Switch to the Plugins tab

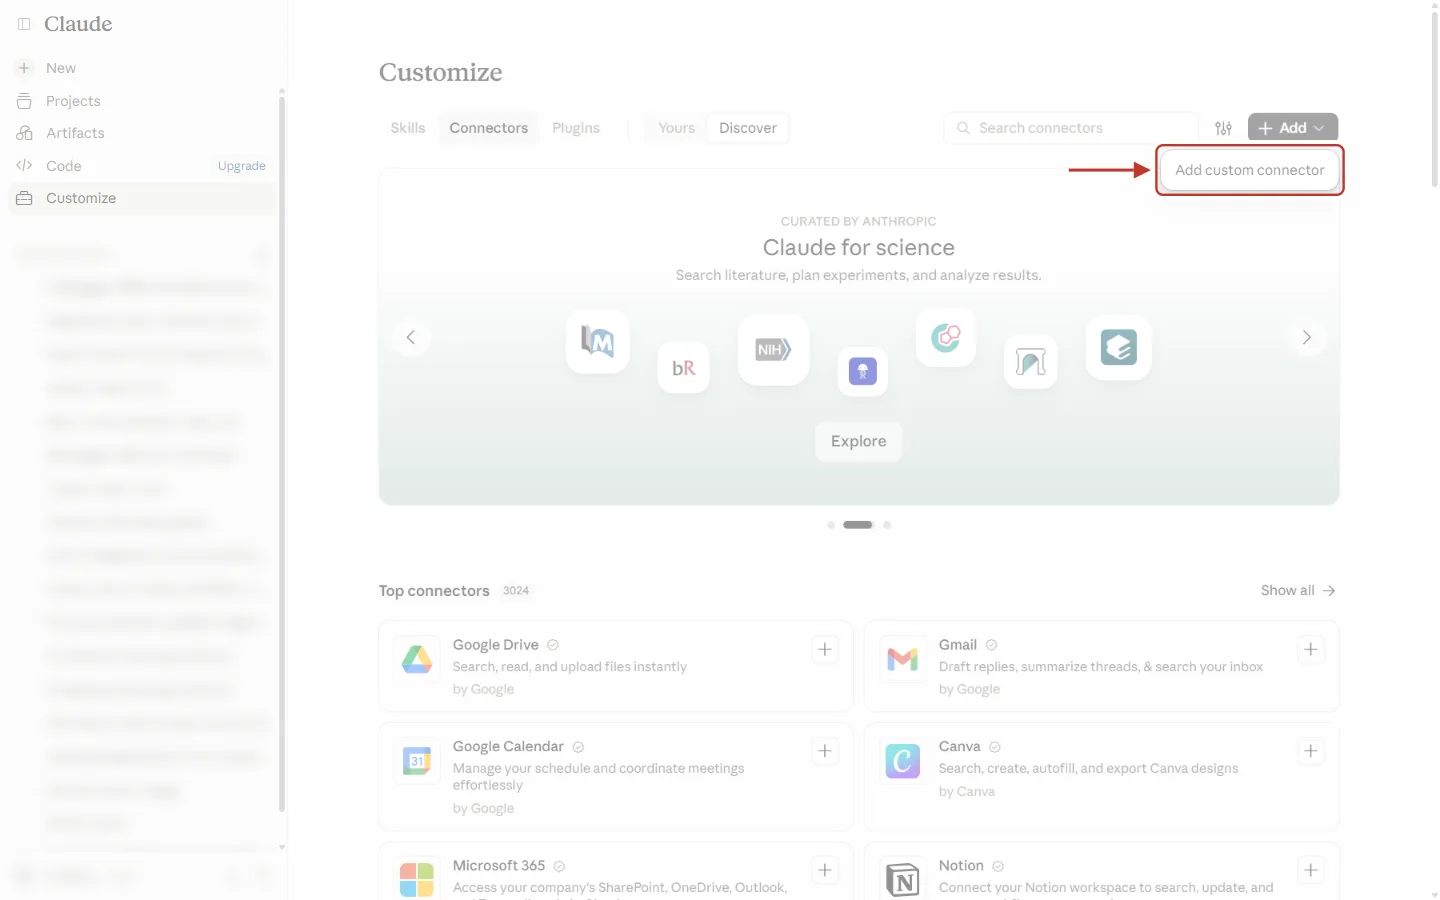[x=576, y=128]
